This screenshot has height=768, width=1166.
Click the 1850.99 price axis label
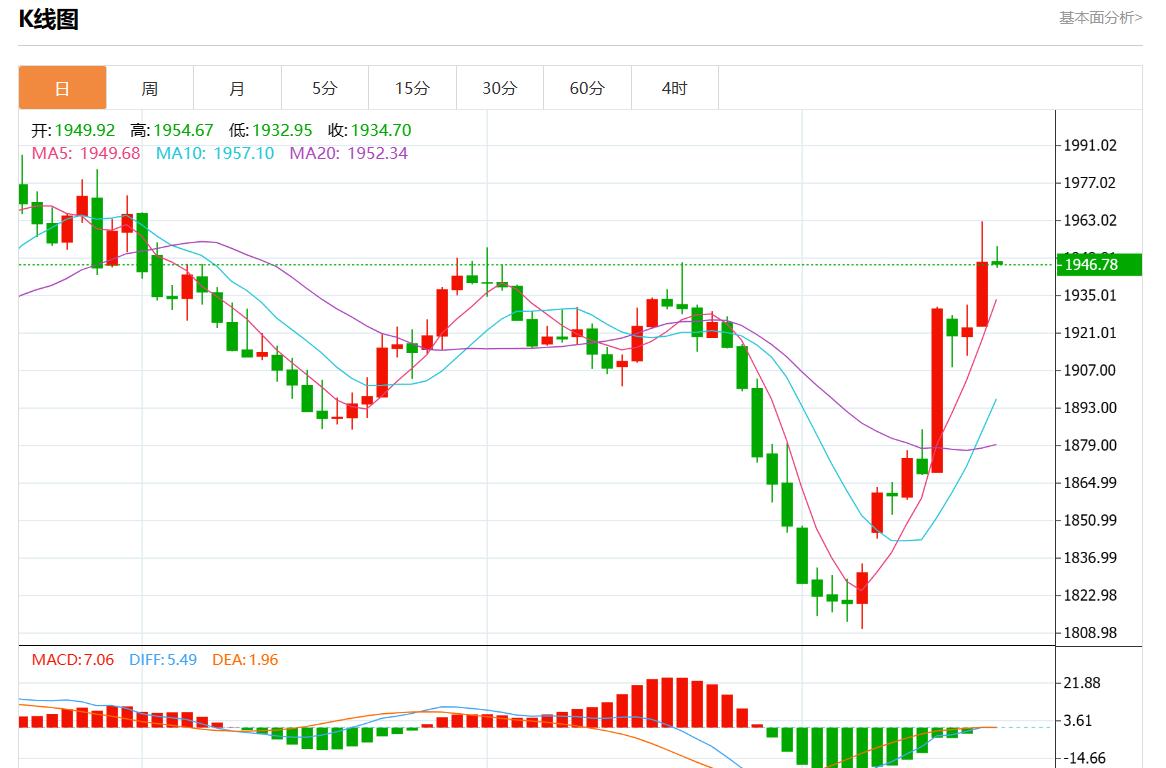click(x=1090, y=520)
